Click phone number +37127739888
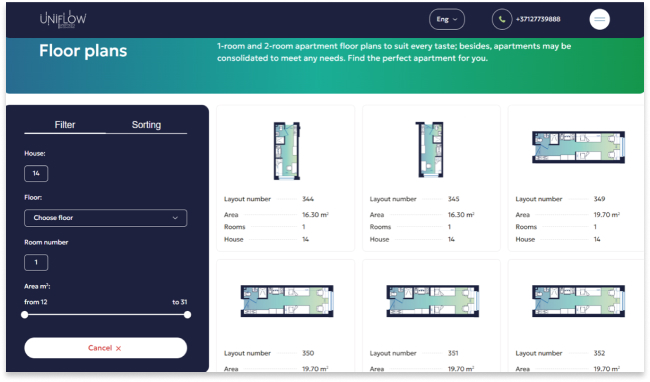The height and width of the screenshot is (382, 650). tap(538, 19)
